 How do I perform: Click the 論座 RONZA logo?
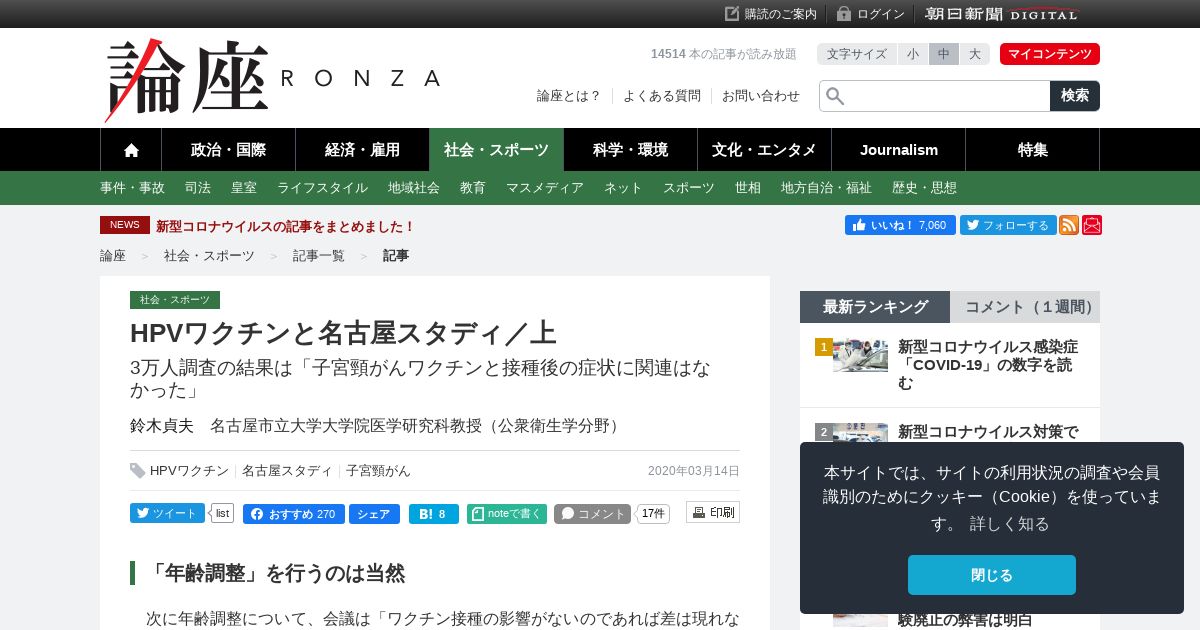(x=272, y=80)
